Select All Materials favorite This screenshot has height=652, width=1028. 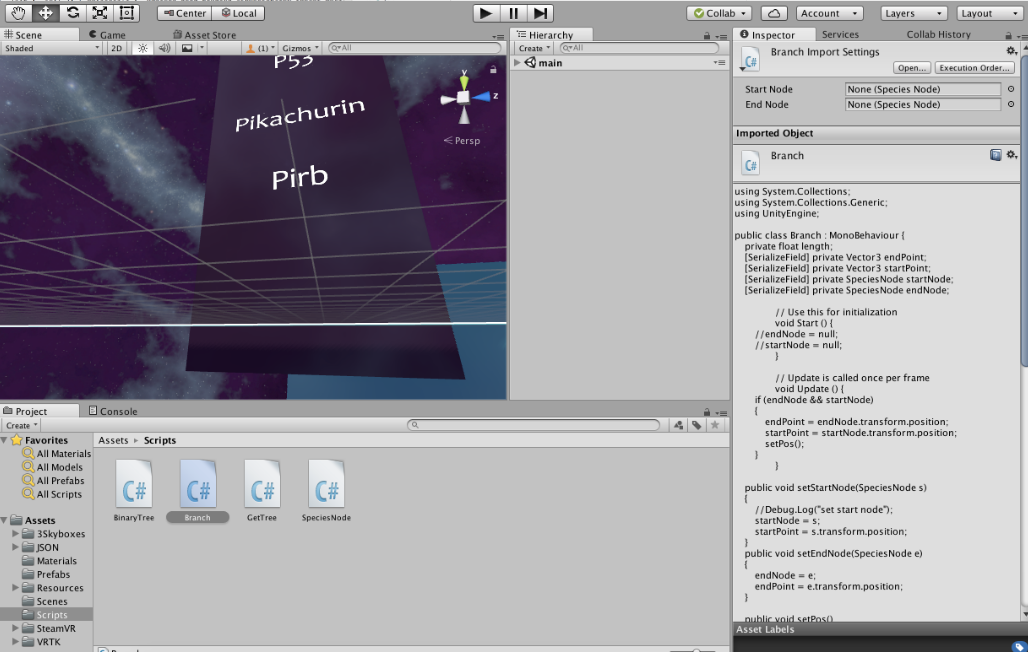[x=56, y=453]
